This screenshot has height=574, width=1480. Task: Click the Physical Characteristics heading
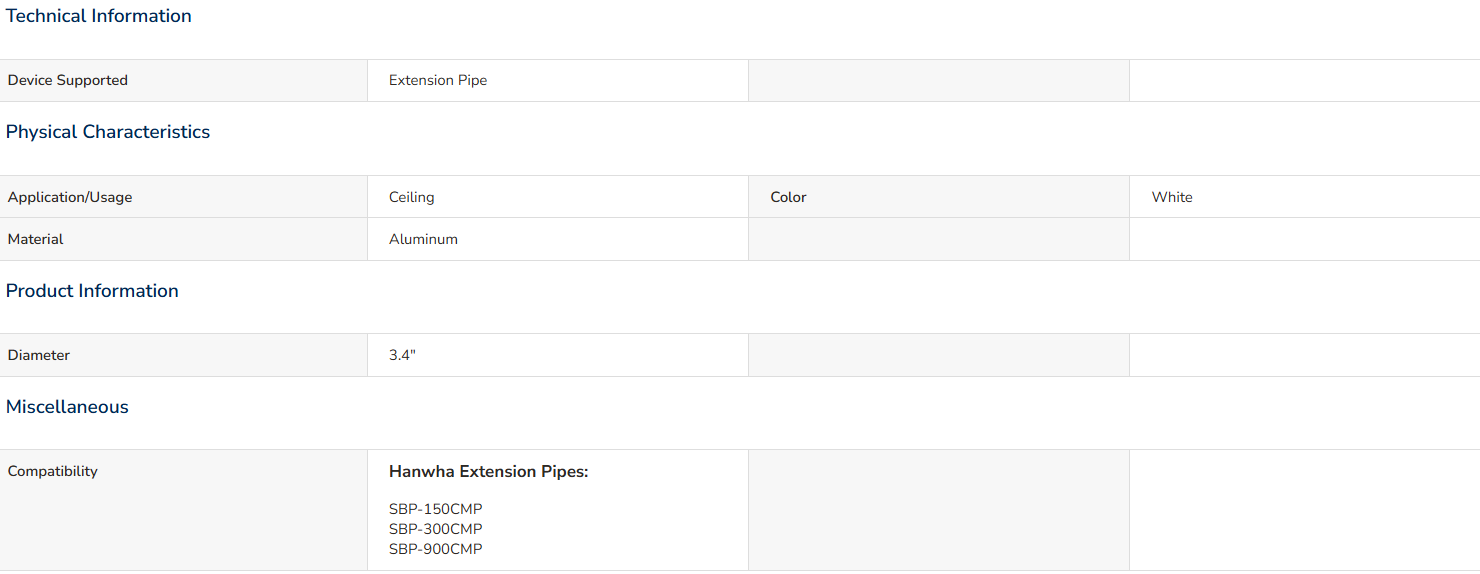coord(108,132)
